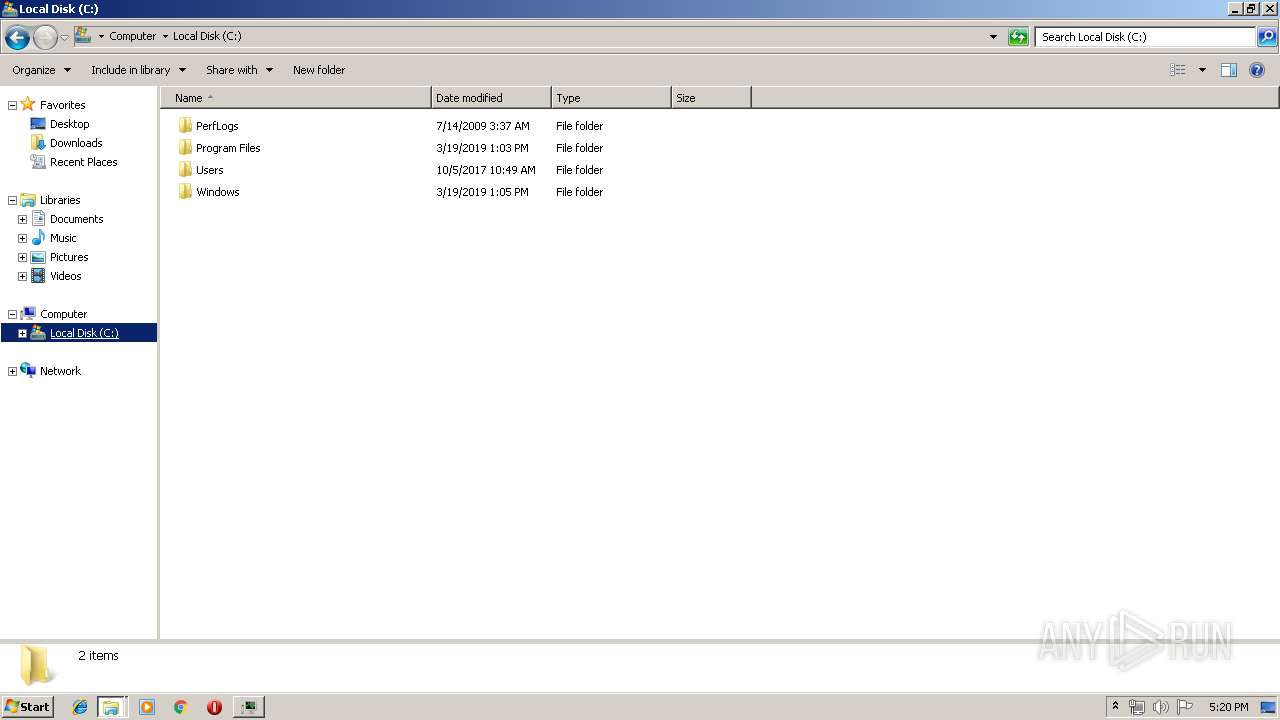Open Downloads in Favorites
The width and height of the screenshot is (1280, 720).
(x=76, y=143)
